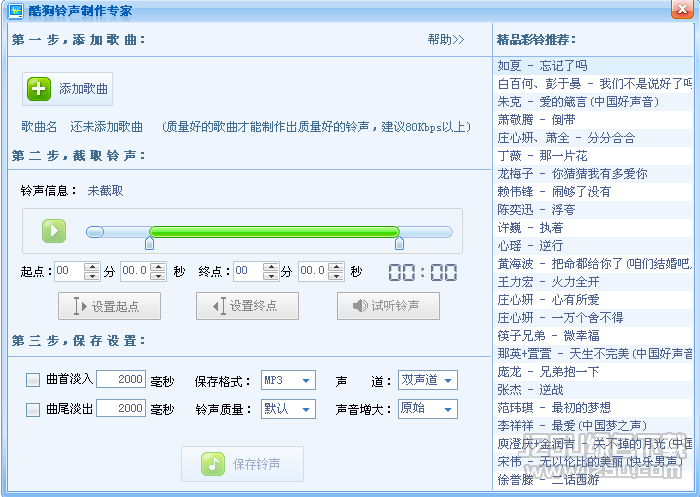The image size is (700, 497).
Task: Select ringtone 白百何、彭于晏 - 我们不是说好了吗
Action: point(593,84)
